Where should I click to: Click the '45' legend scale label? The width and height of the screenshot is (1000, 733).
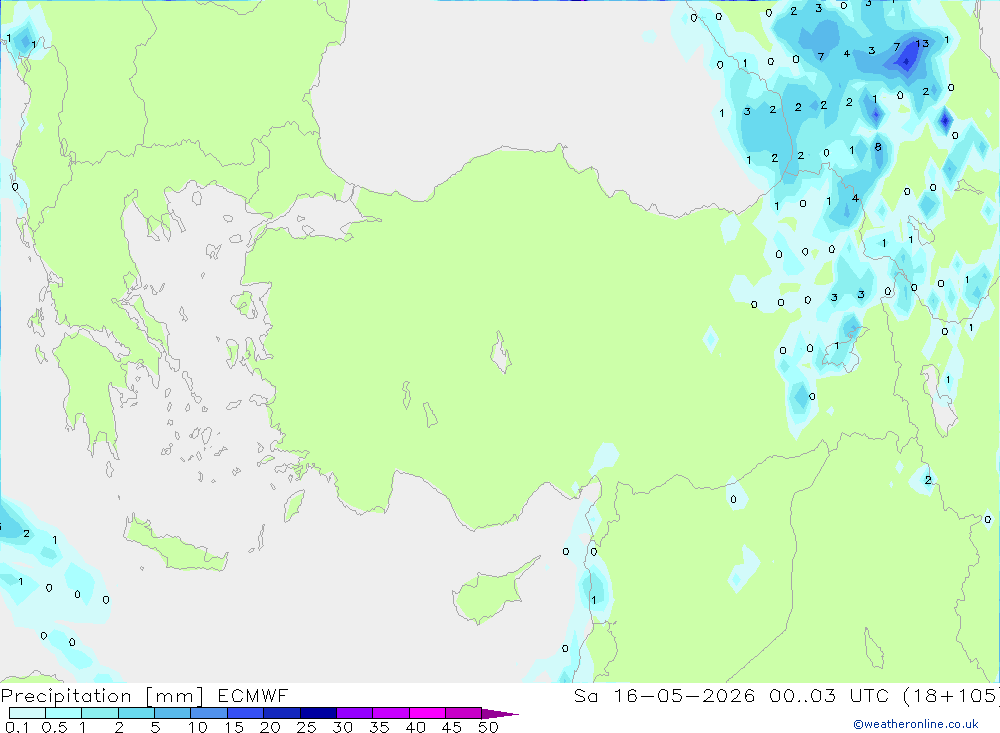click(452, 727)
